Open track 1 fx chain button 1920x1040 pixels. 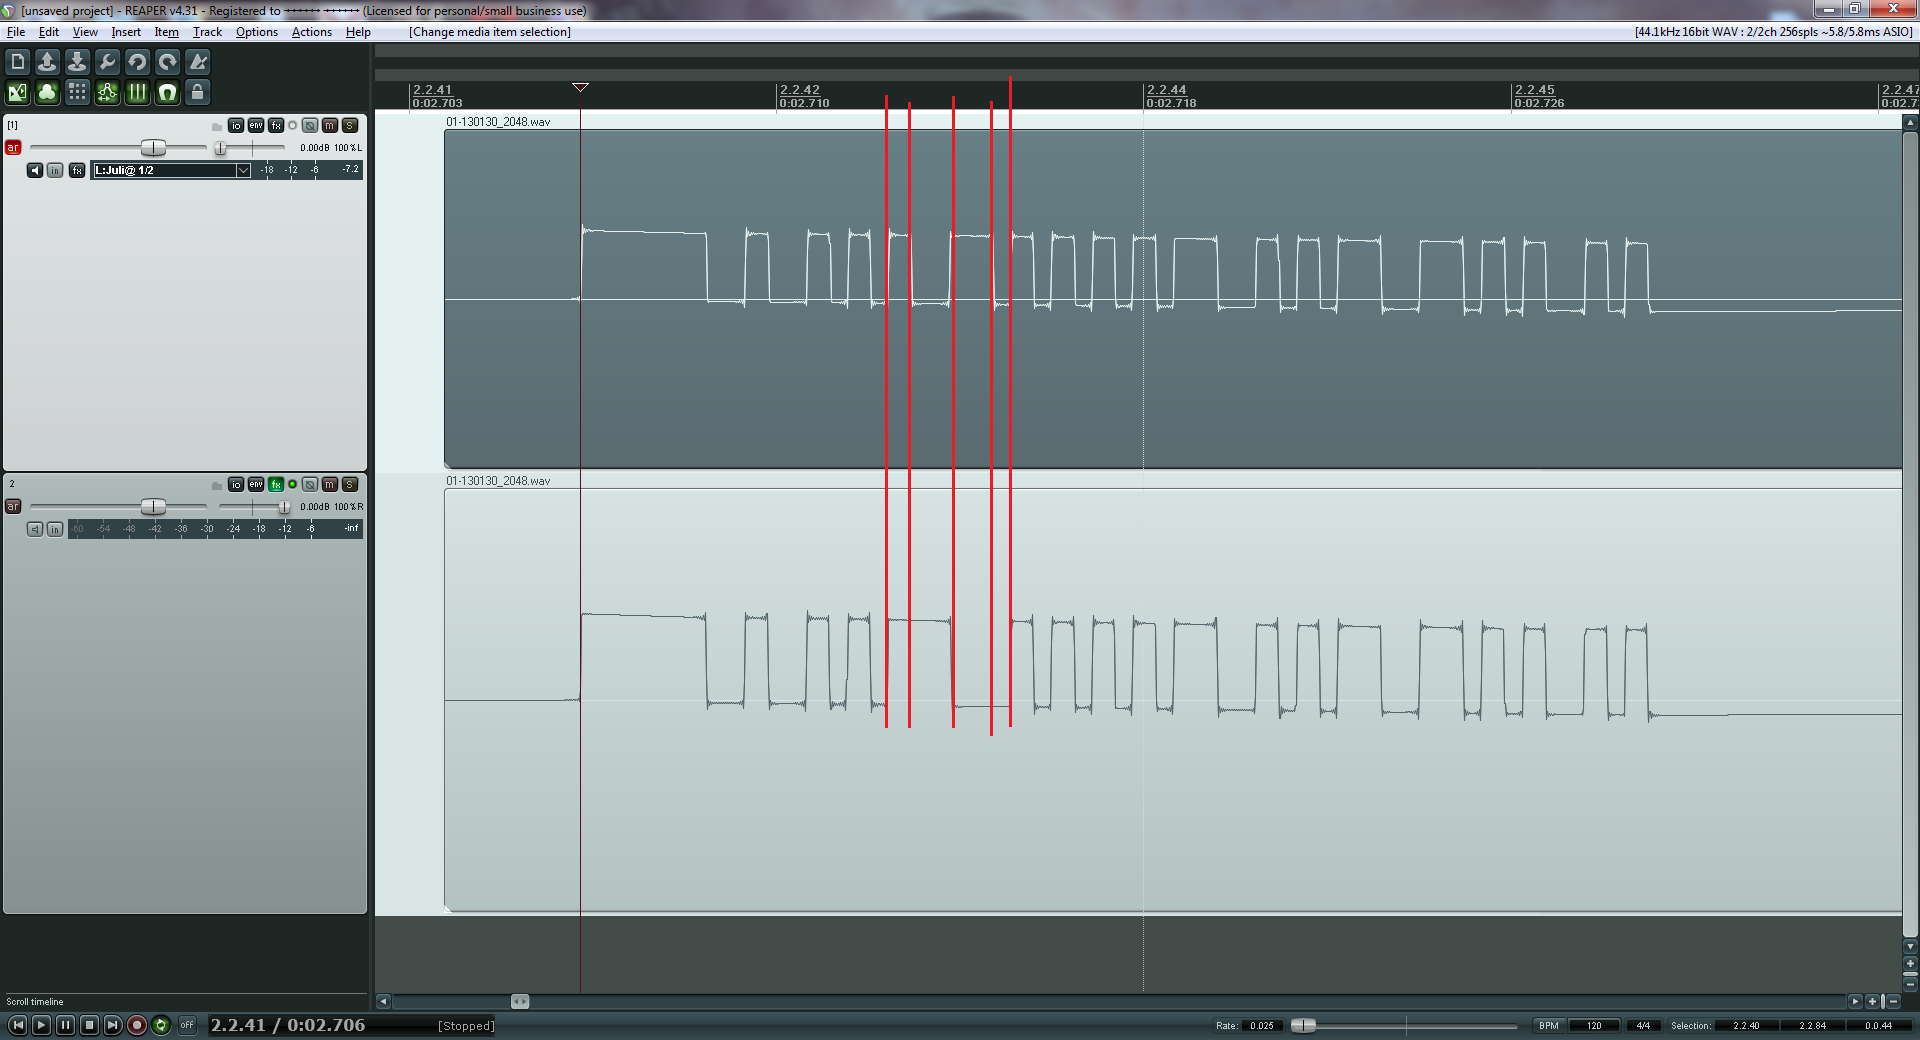[276, 126]
